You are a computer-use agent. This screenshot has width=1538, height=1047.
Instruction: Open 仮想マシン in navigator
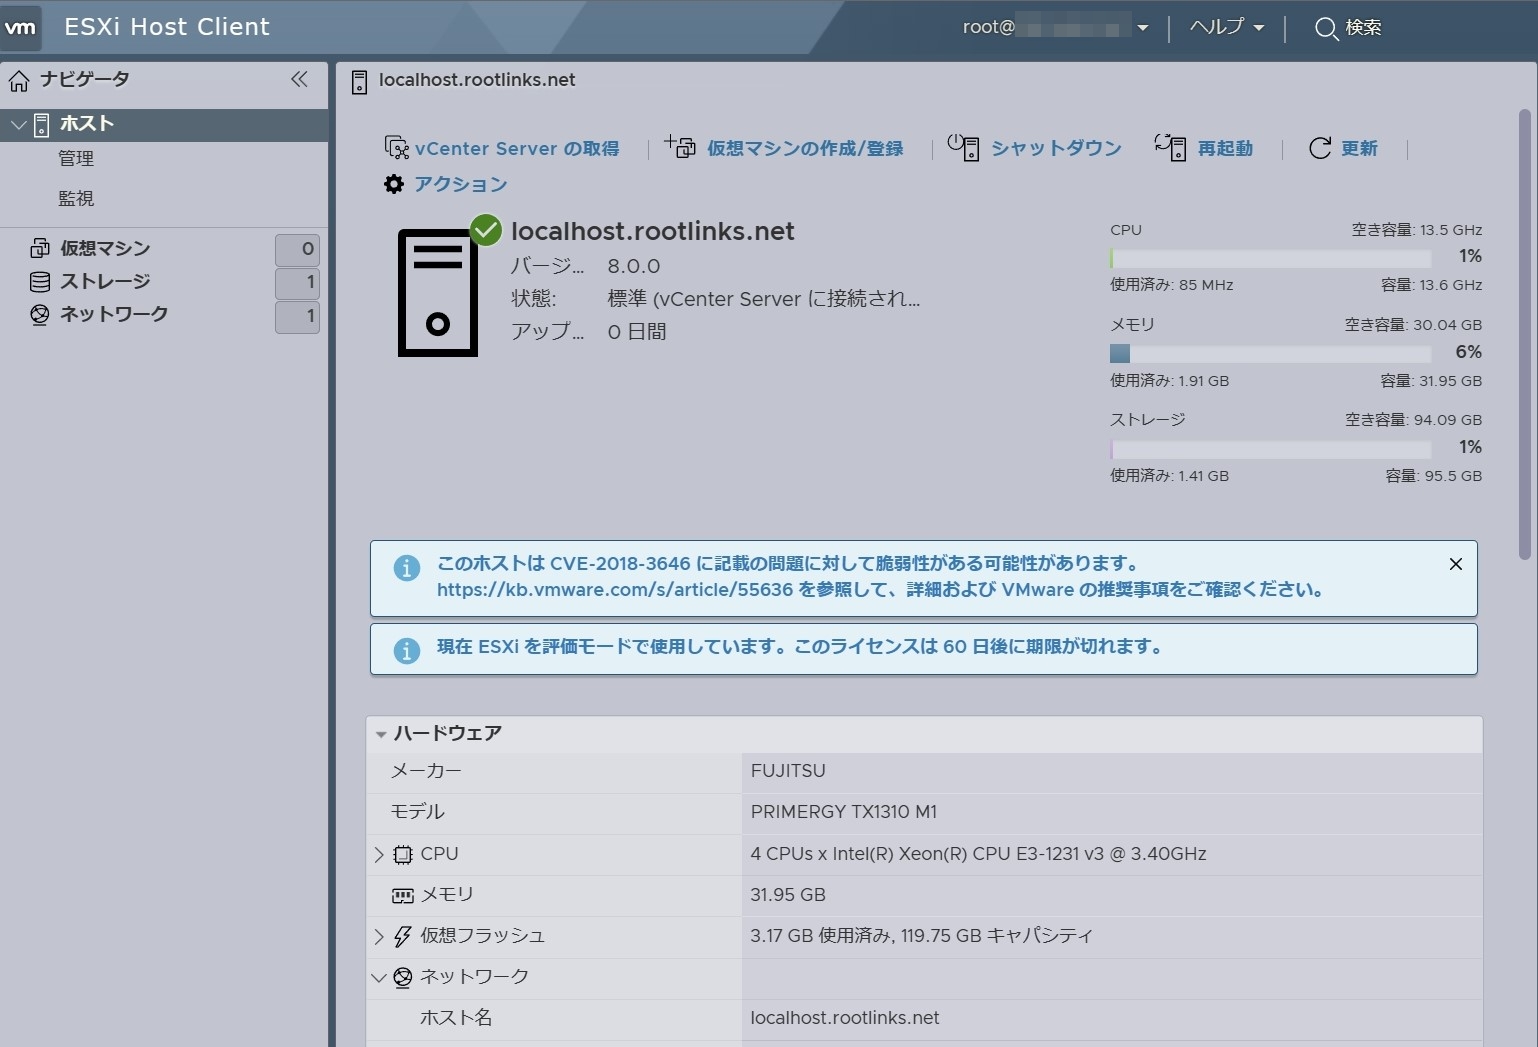coord(105,248)
